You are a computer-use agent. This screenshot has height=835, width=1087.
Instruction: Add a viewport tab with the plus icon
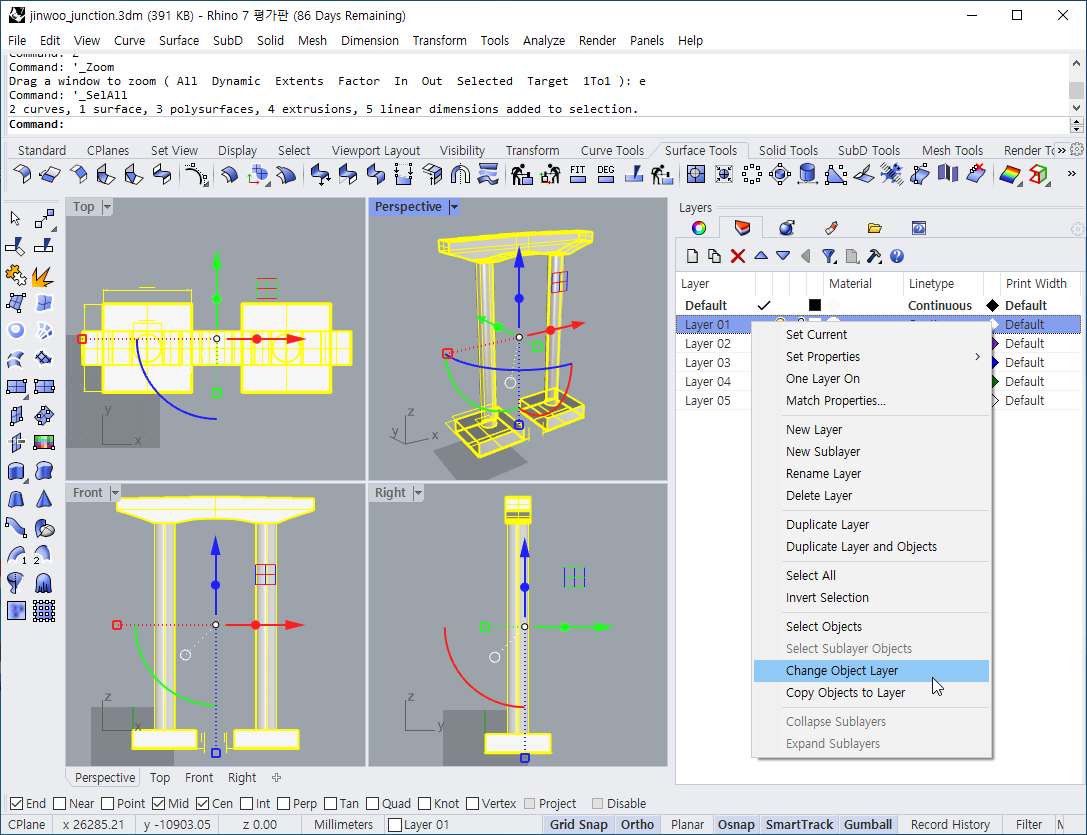pos(277,777)
